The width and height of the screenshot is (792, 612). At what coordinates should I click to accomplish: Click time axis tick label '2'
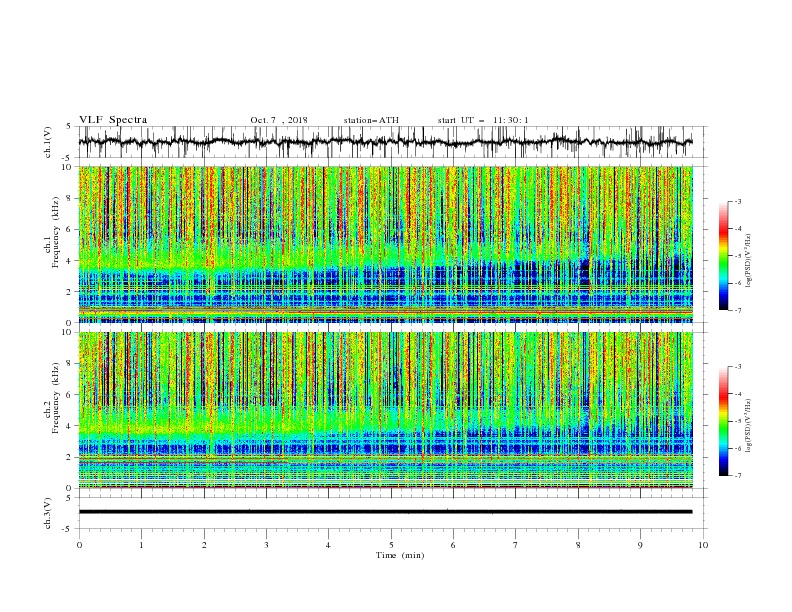204,545
